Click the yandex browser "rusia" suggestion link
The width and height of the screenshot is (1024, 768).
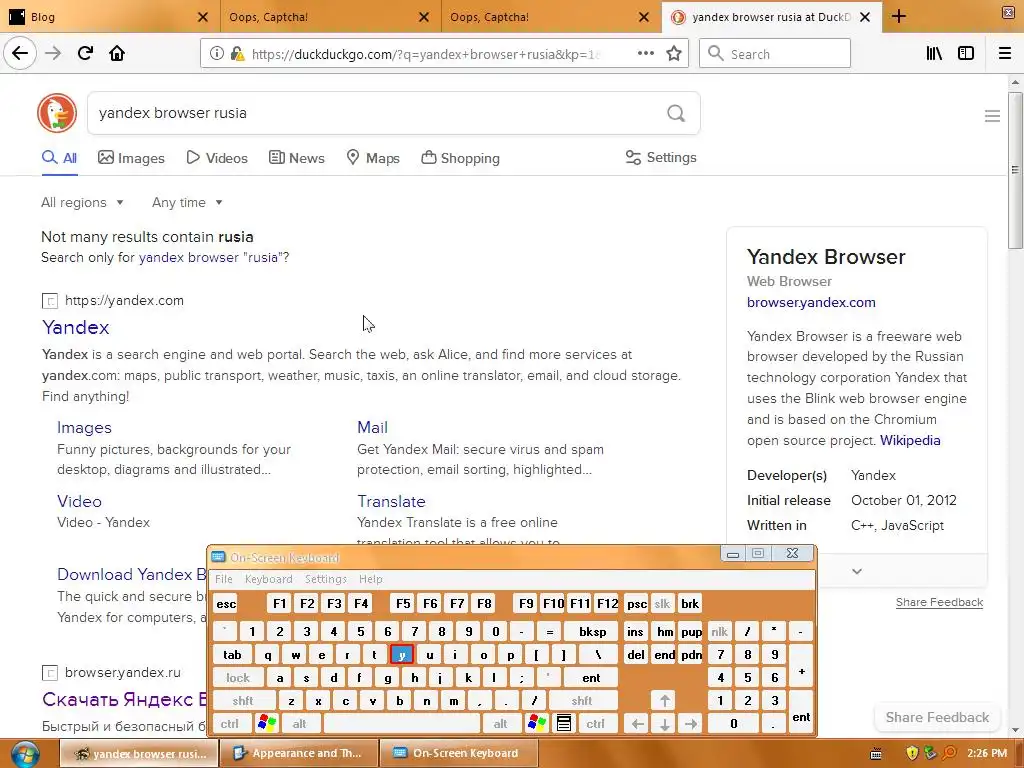point(214,257)
